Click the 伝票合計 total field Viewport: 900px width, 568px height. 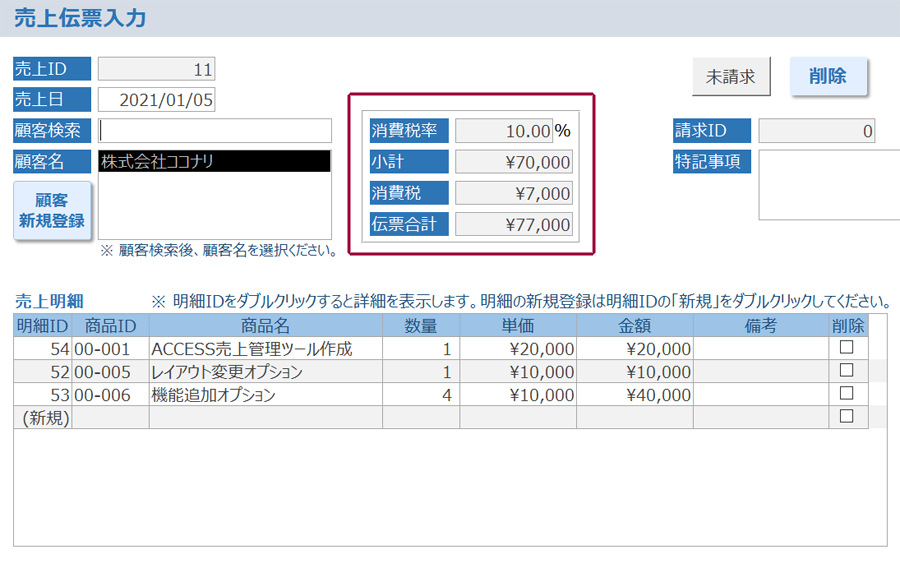(514, 224)
